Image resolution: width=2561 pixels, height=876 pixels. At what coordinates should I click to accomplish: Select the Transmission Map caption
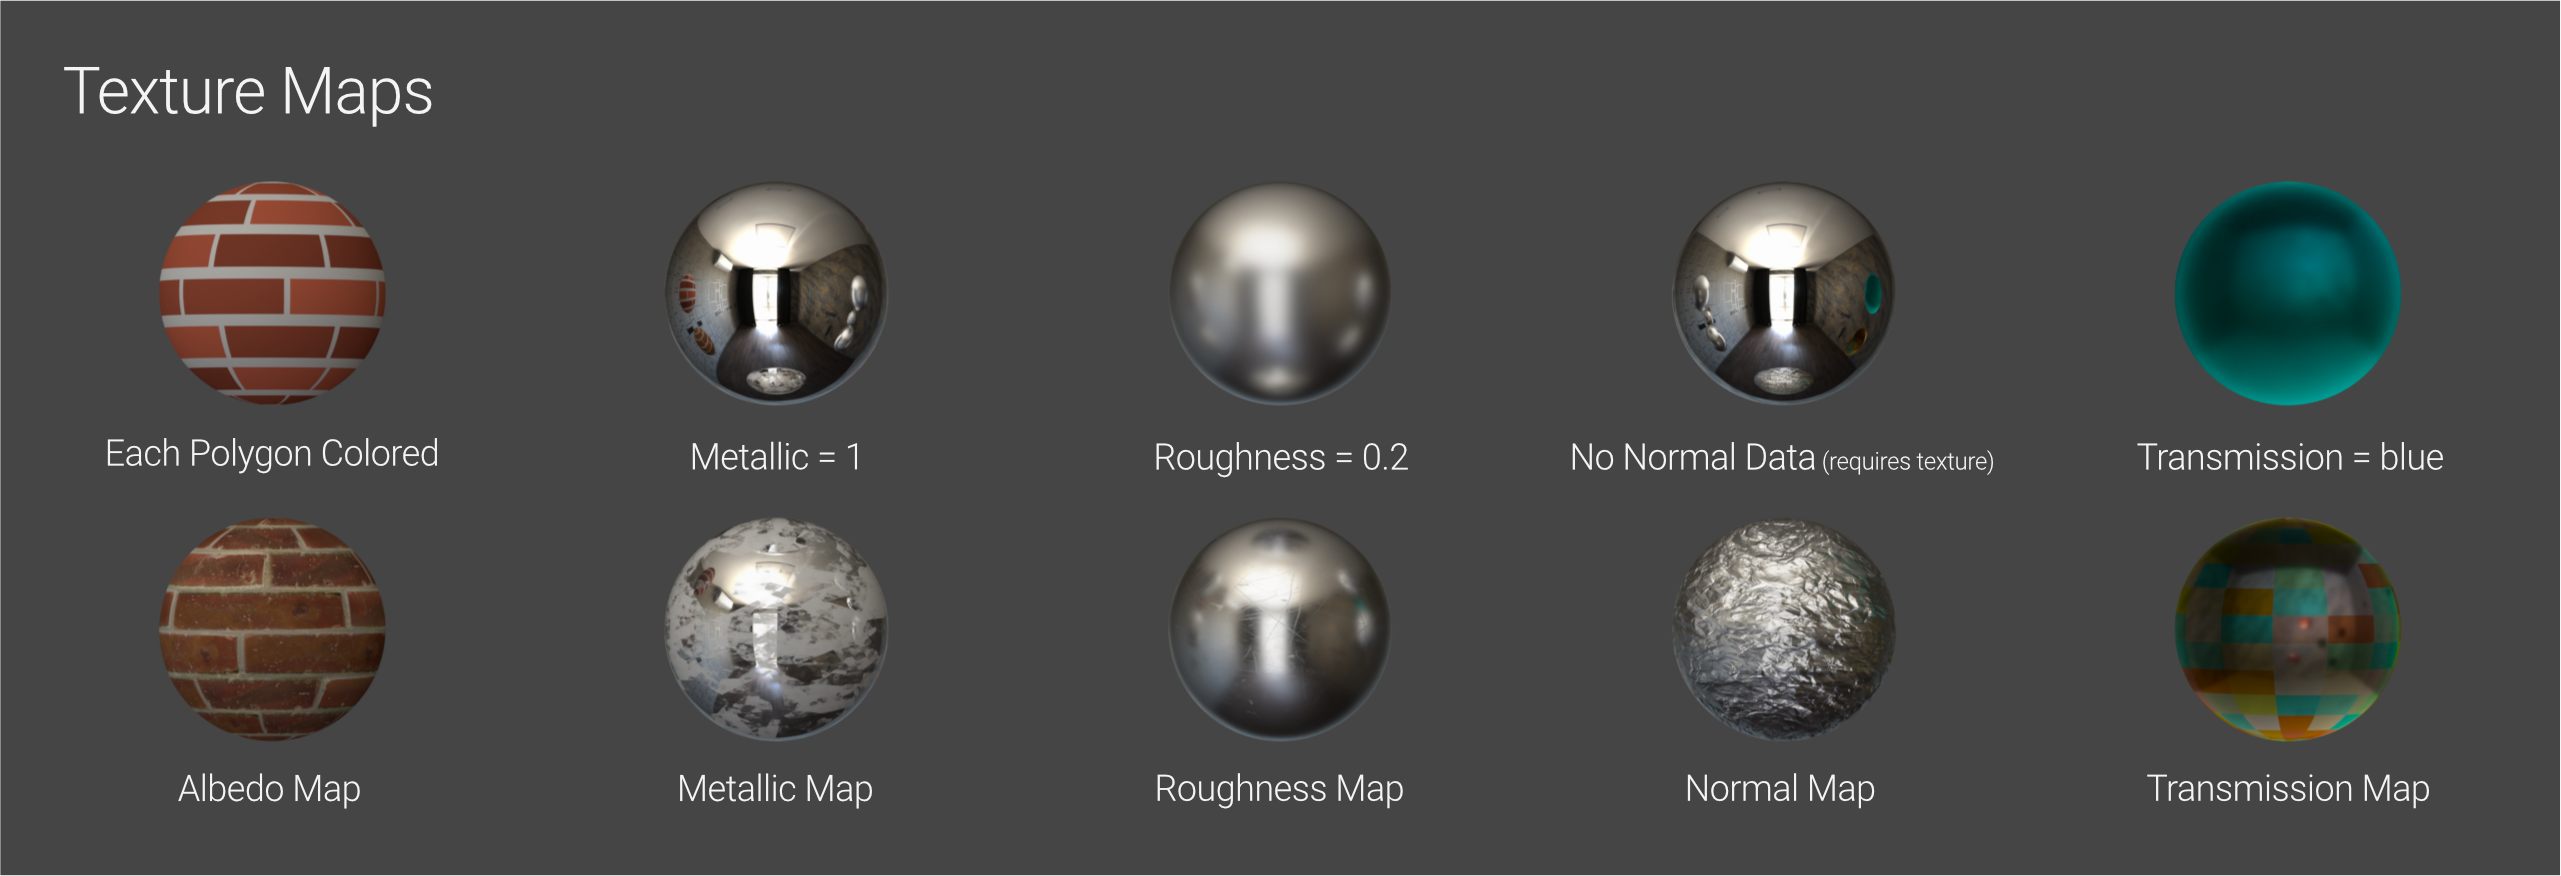pos(2288,789)
